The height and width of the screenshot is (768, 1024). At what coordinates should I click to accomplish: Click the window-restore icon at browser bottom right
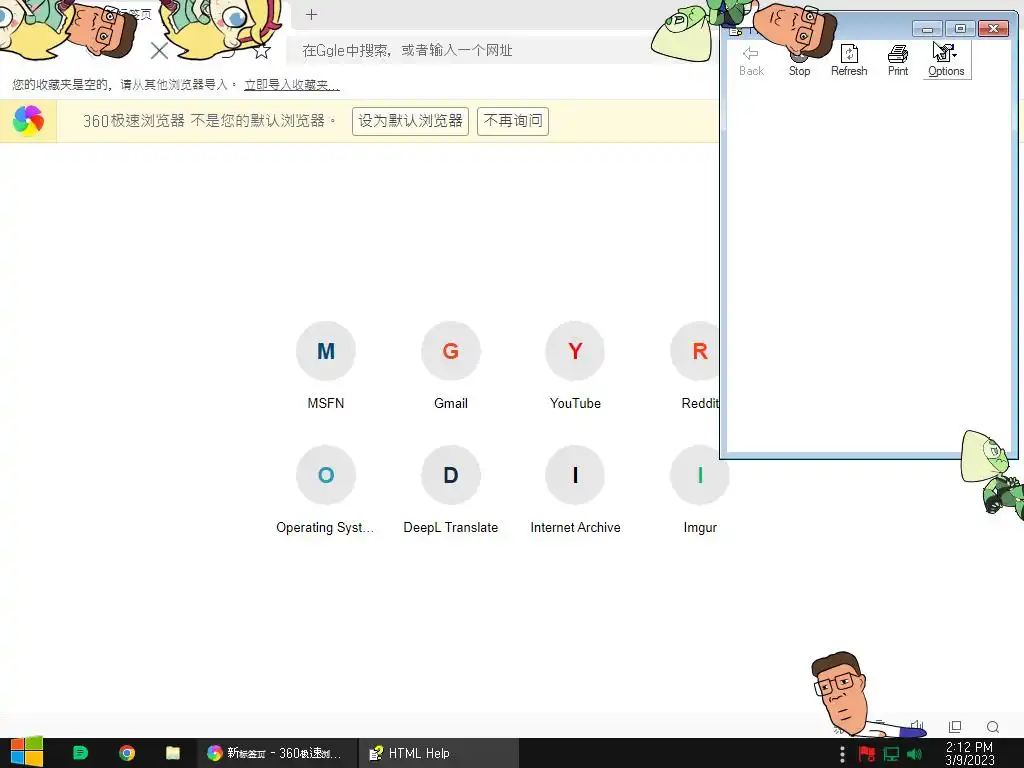tap(955, 726)
